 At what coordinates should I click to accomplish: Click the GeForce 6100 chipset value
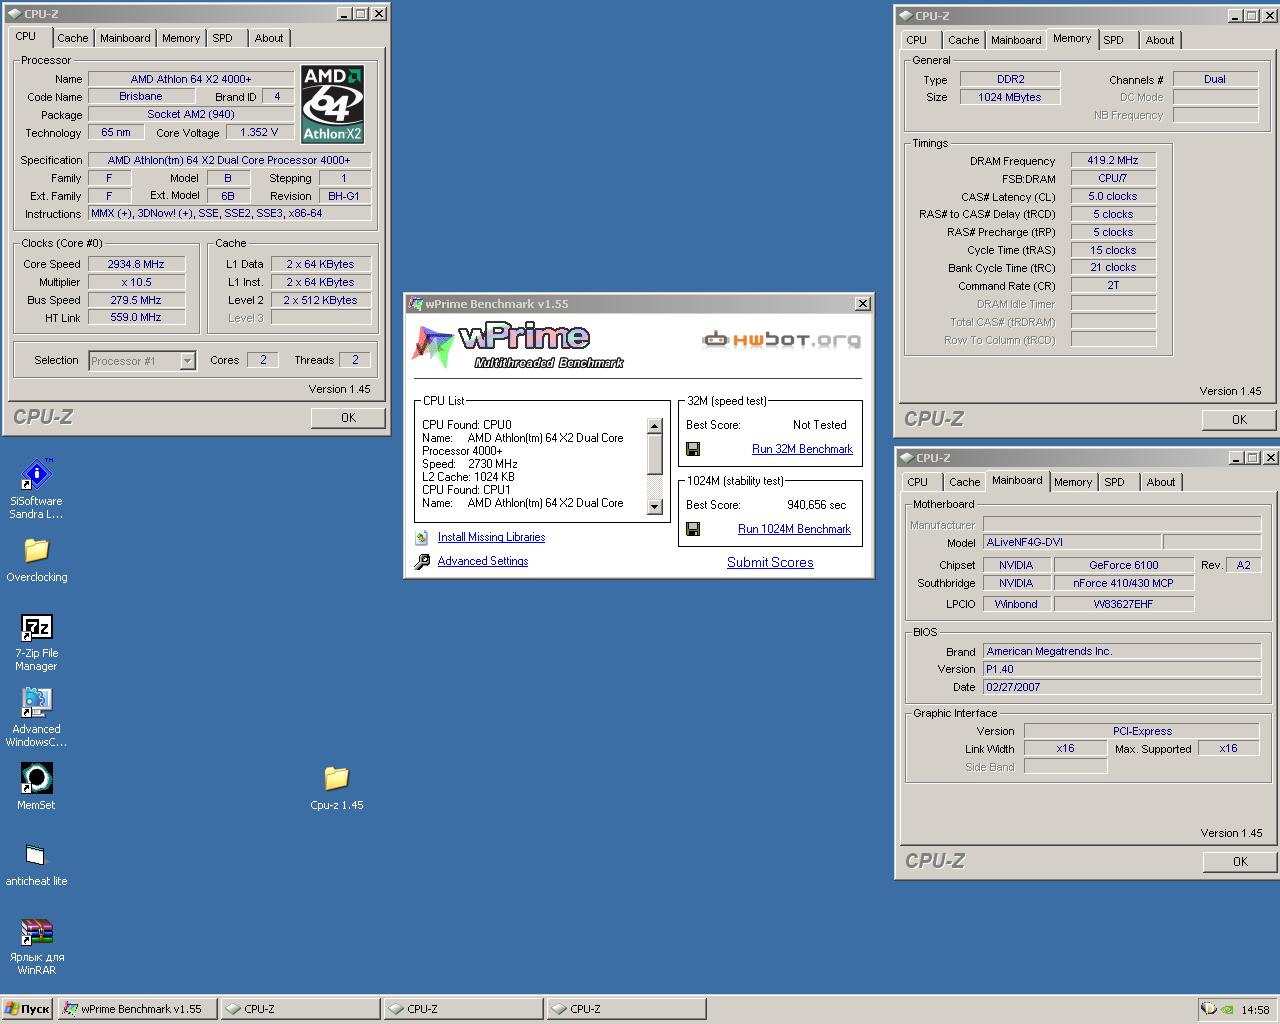tap(1123, 565)
